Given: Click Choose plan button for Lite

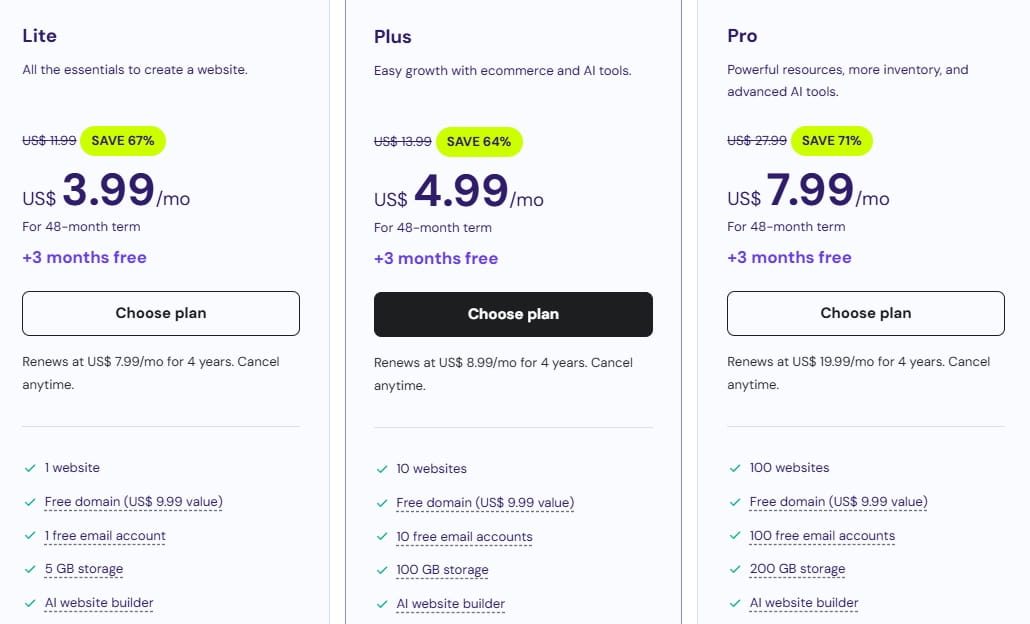Looking at the screenshot, I should coord(160,313).
